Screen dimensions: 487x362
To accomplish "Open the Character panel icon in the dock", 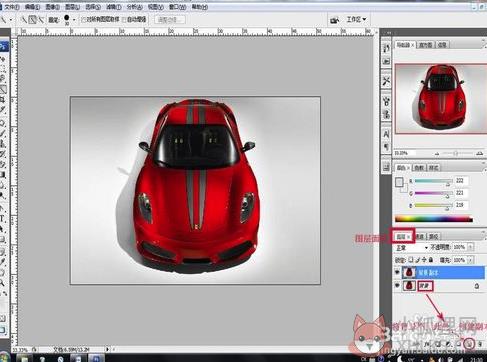I will click(386, 134).
